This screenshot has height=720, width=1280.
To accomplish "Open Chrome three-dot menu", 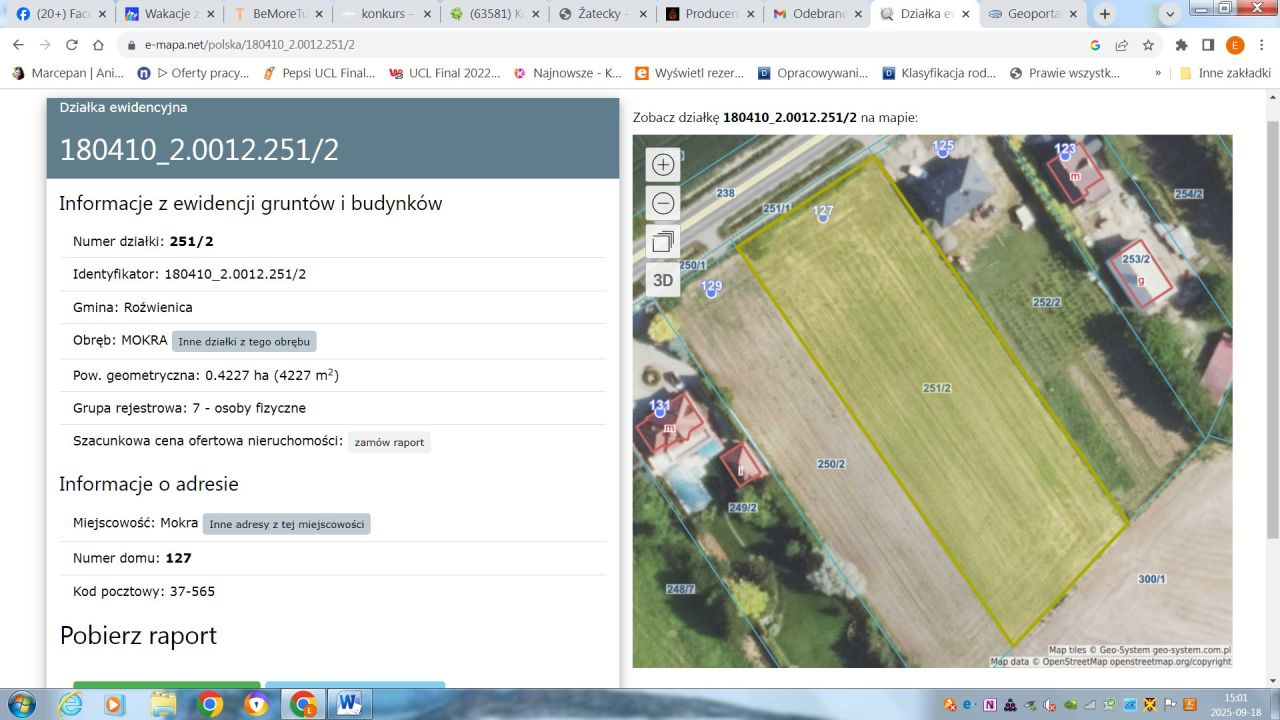I will (x=1262, y=45).
